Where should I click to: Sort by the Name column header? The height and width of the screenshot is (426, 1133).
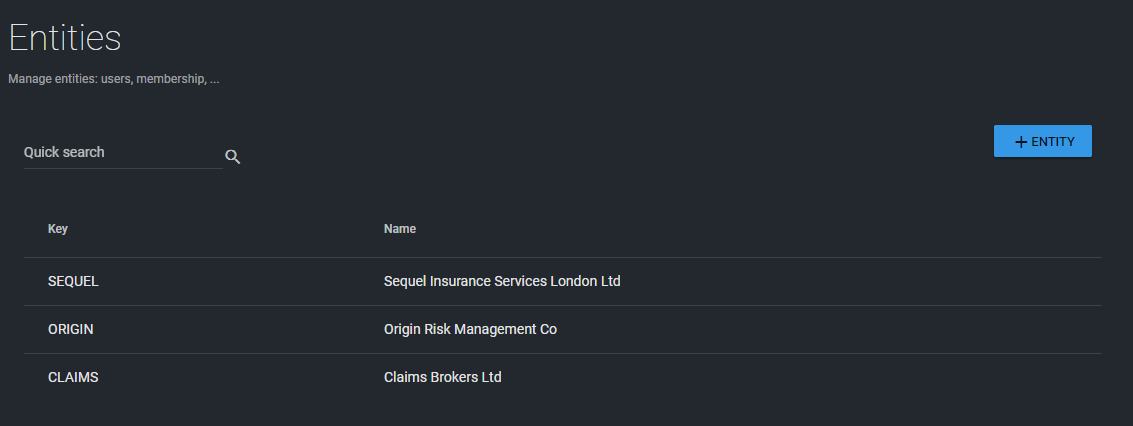(400, 229)
